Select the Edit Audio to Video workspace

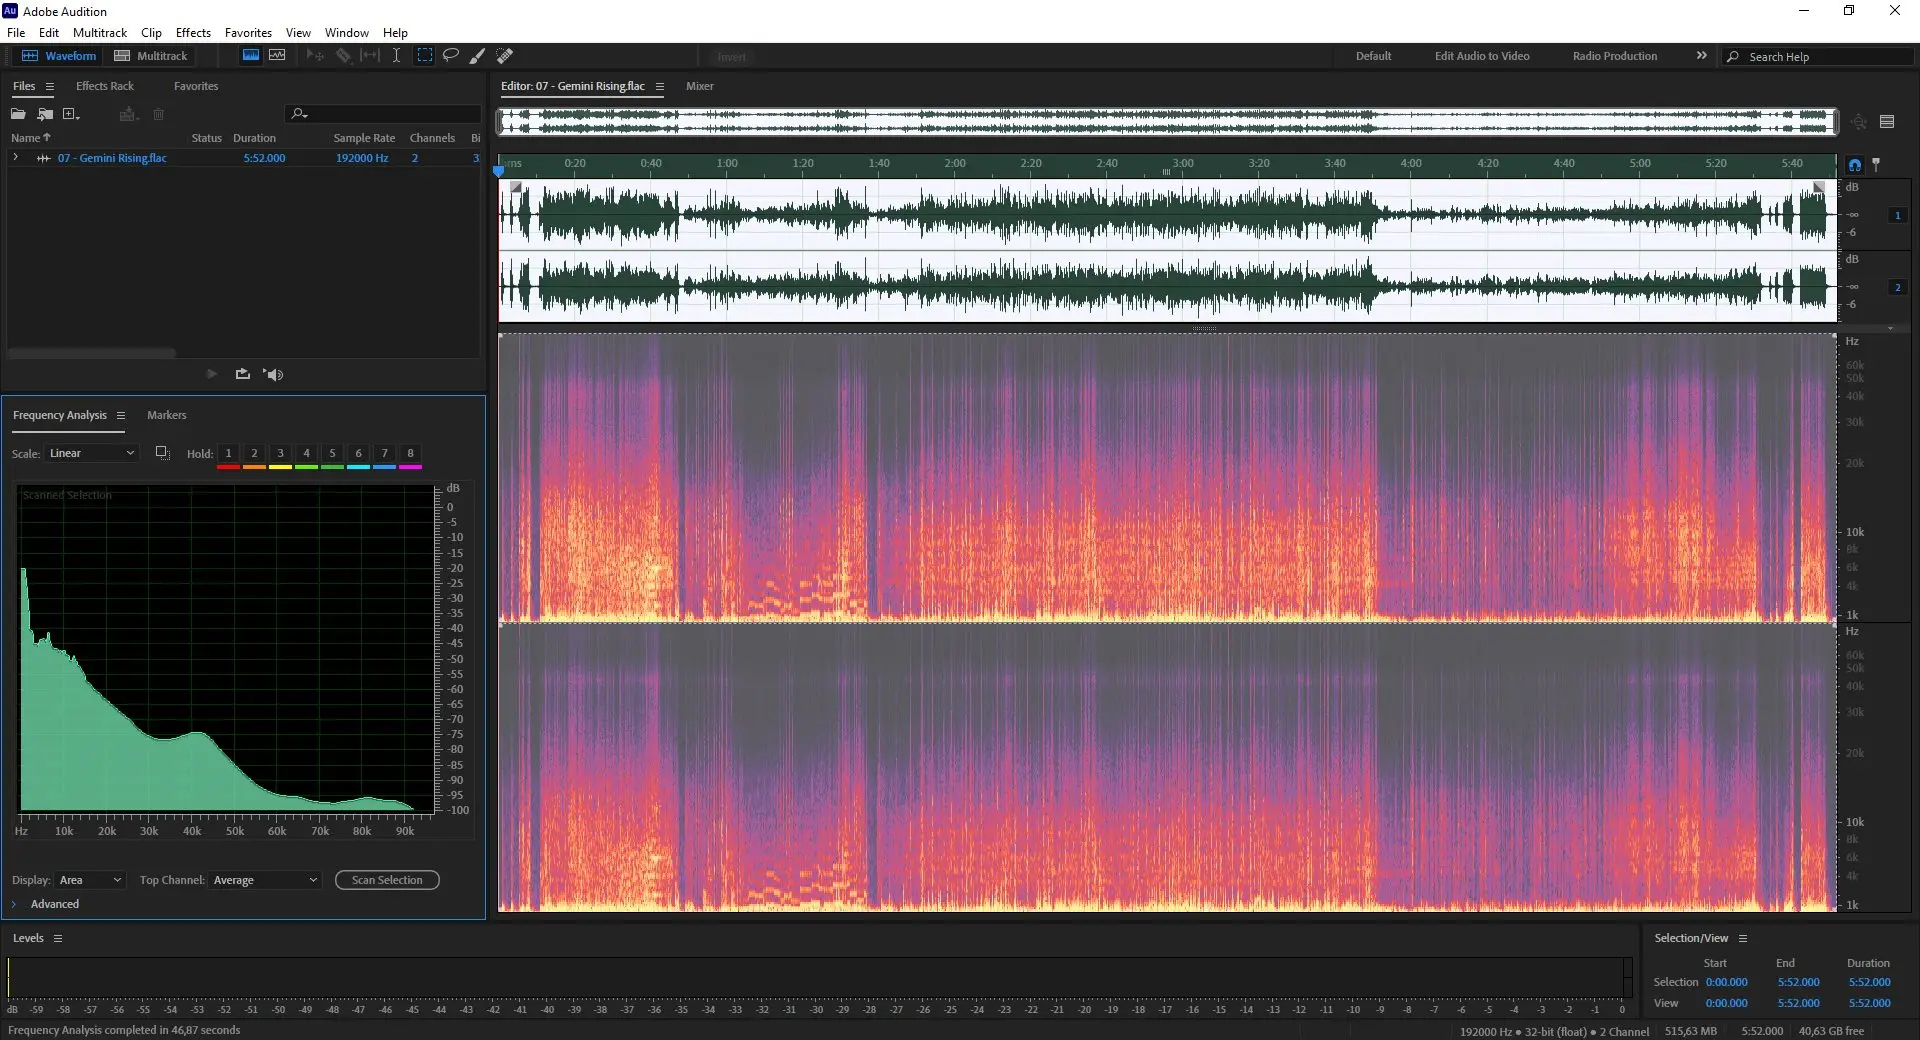[x=1482, y=56]
